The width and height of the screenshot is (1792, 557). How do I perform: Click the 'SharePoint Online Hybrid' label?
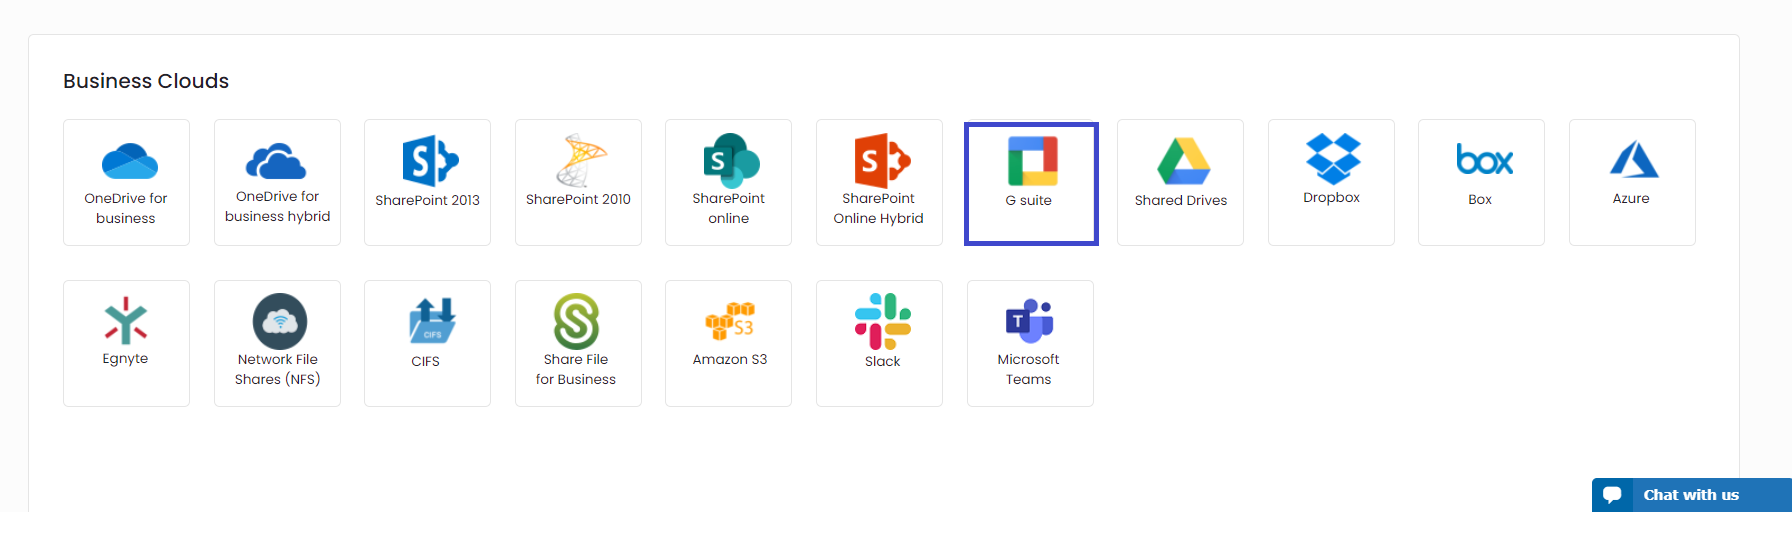pyautogui.click(x=878, y=208)
